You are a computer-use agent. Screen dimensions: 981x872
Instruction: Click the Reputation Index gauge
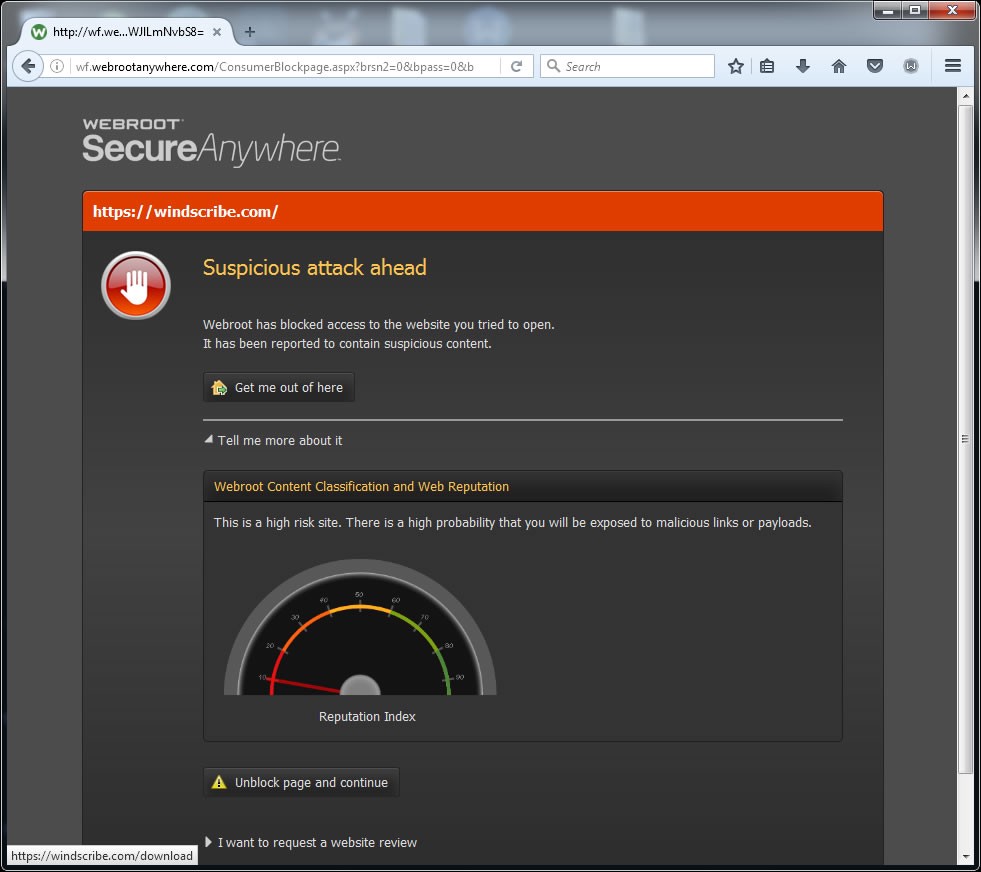click(360, 627)
